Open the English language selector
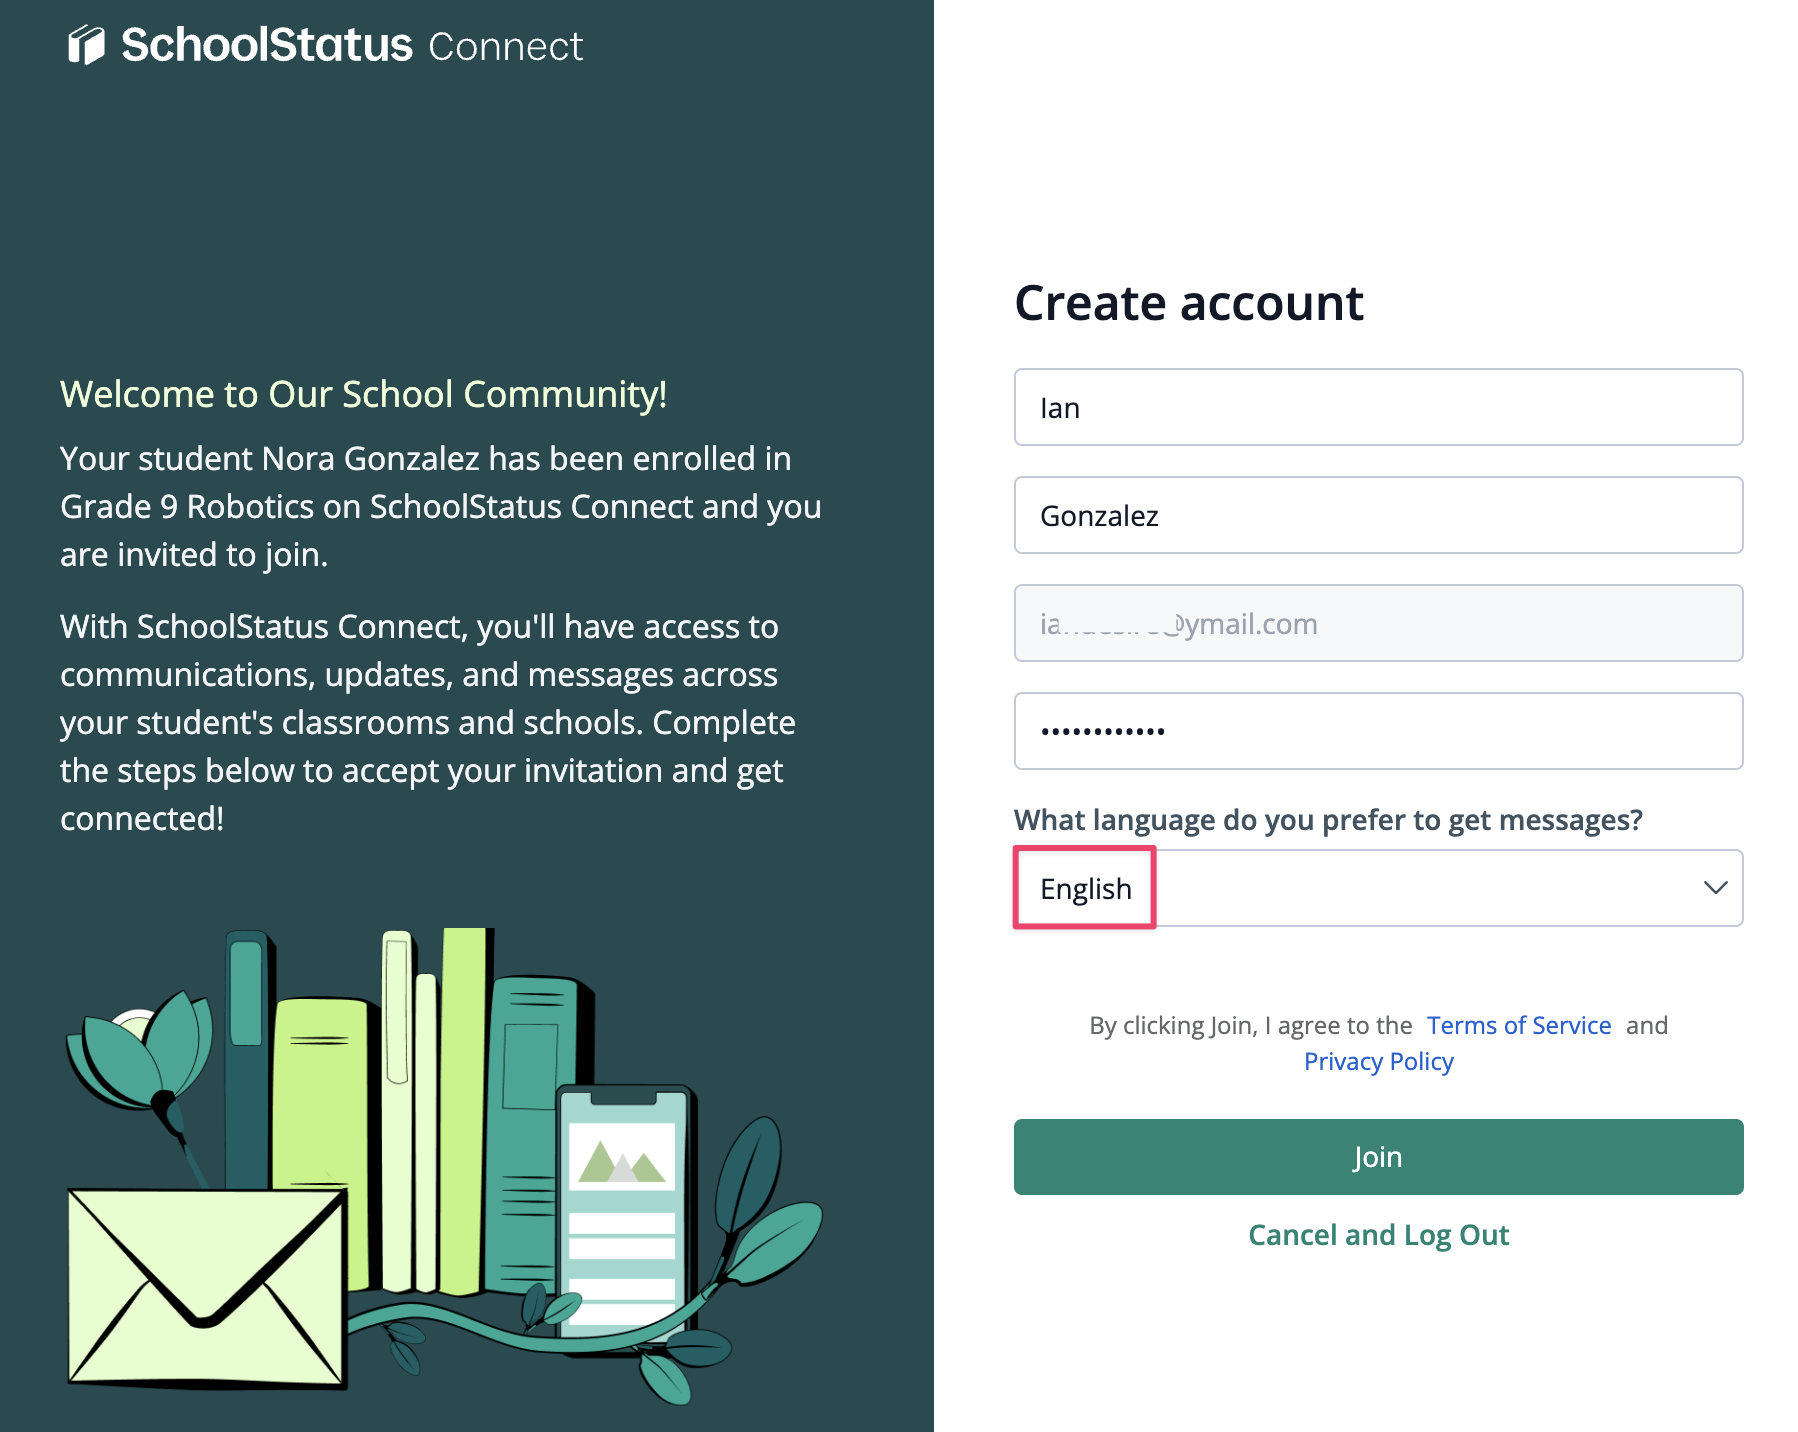Viewport: 1798px width, 1432px height. tap(1378, 888)
